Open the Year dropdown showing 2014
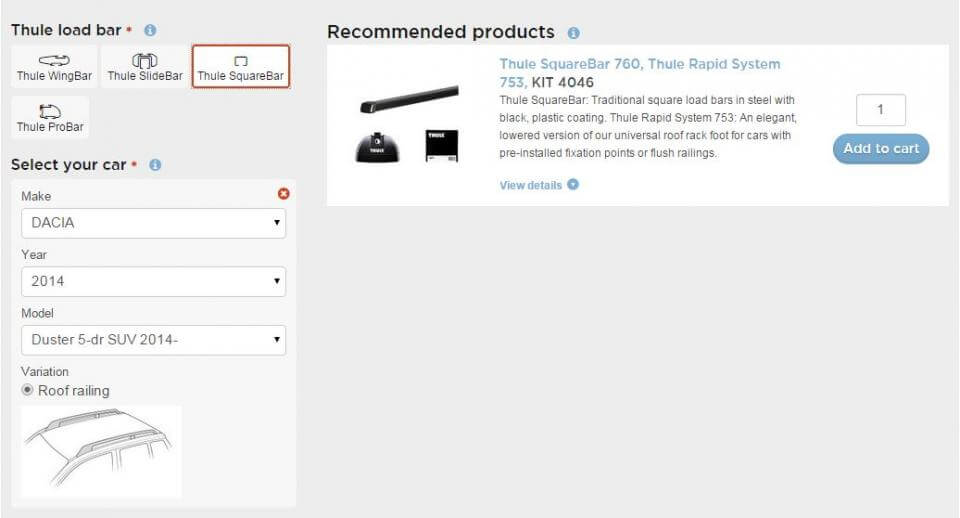This screenshot has width=960, height=518. pos(153,281)
